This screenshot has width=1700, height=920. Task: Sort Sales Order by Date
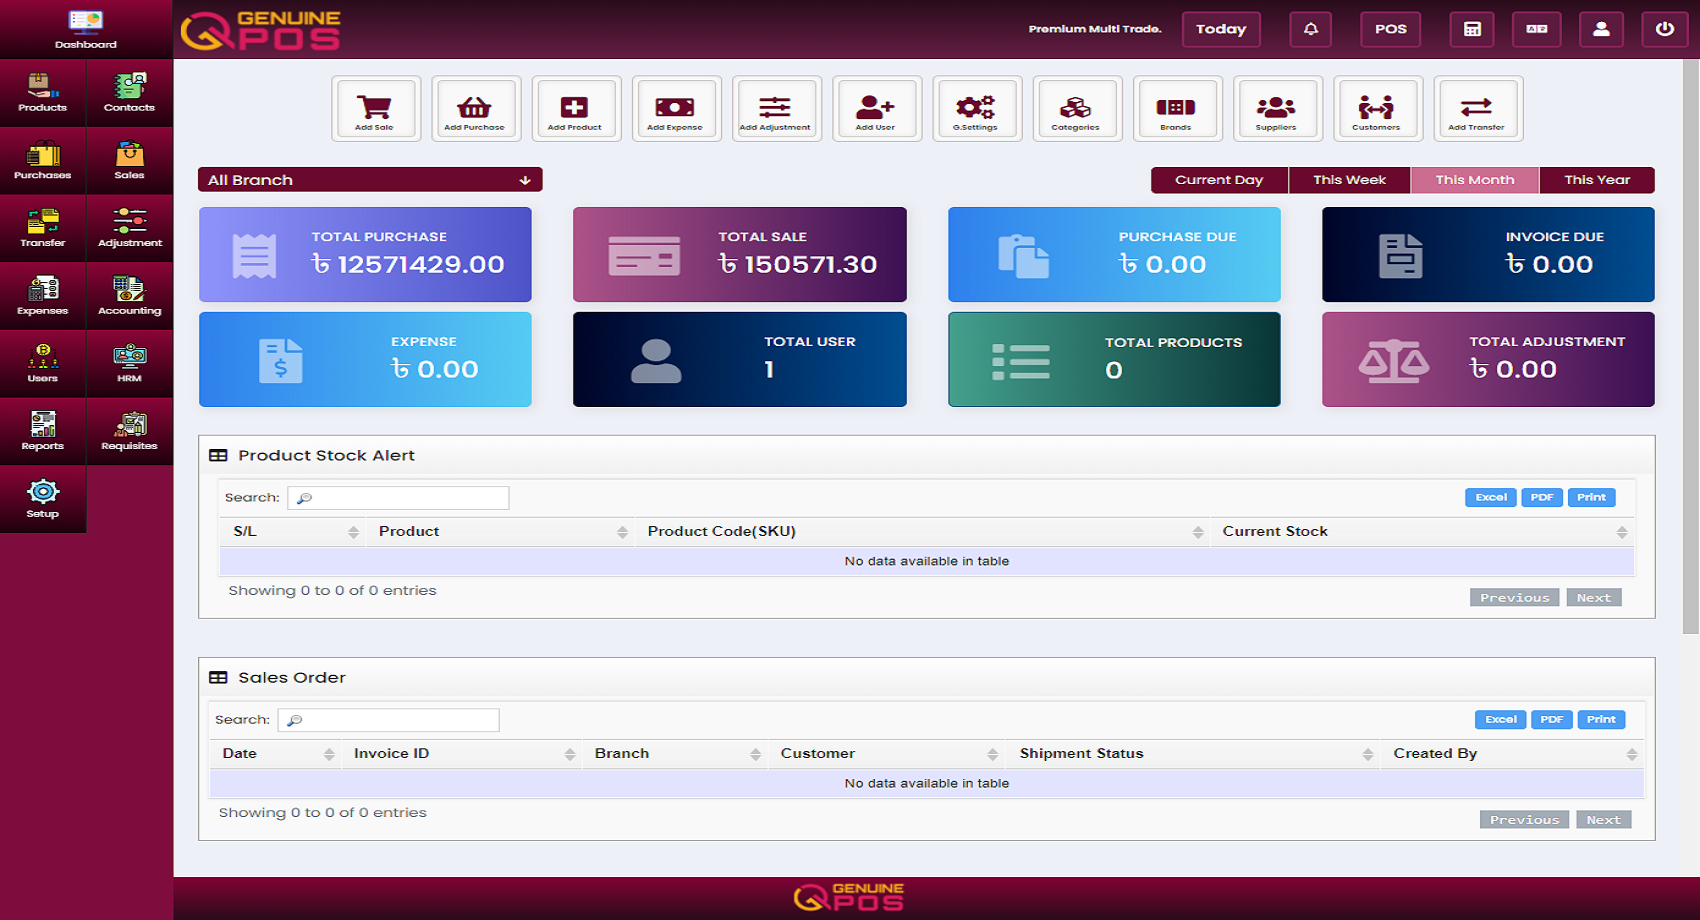(x=274, y=754)
